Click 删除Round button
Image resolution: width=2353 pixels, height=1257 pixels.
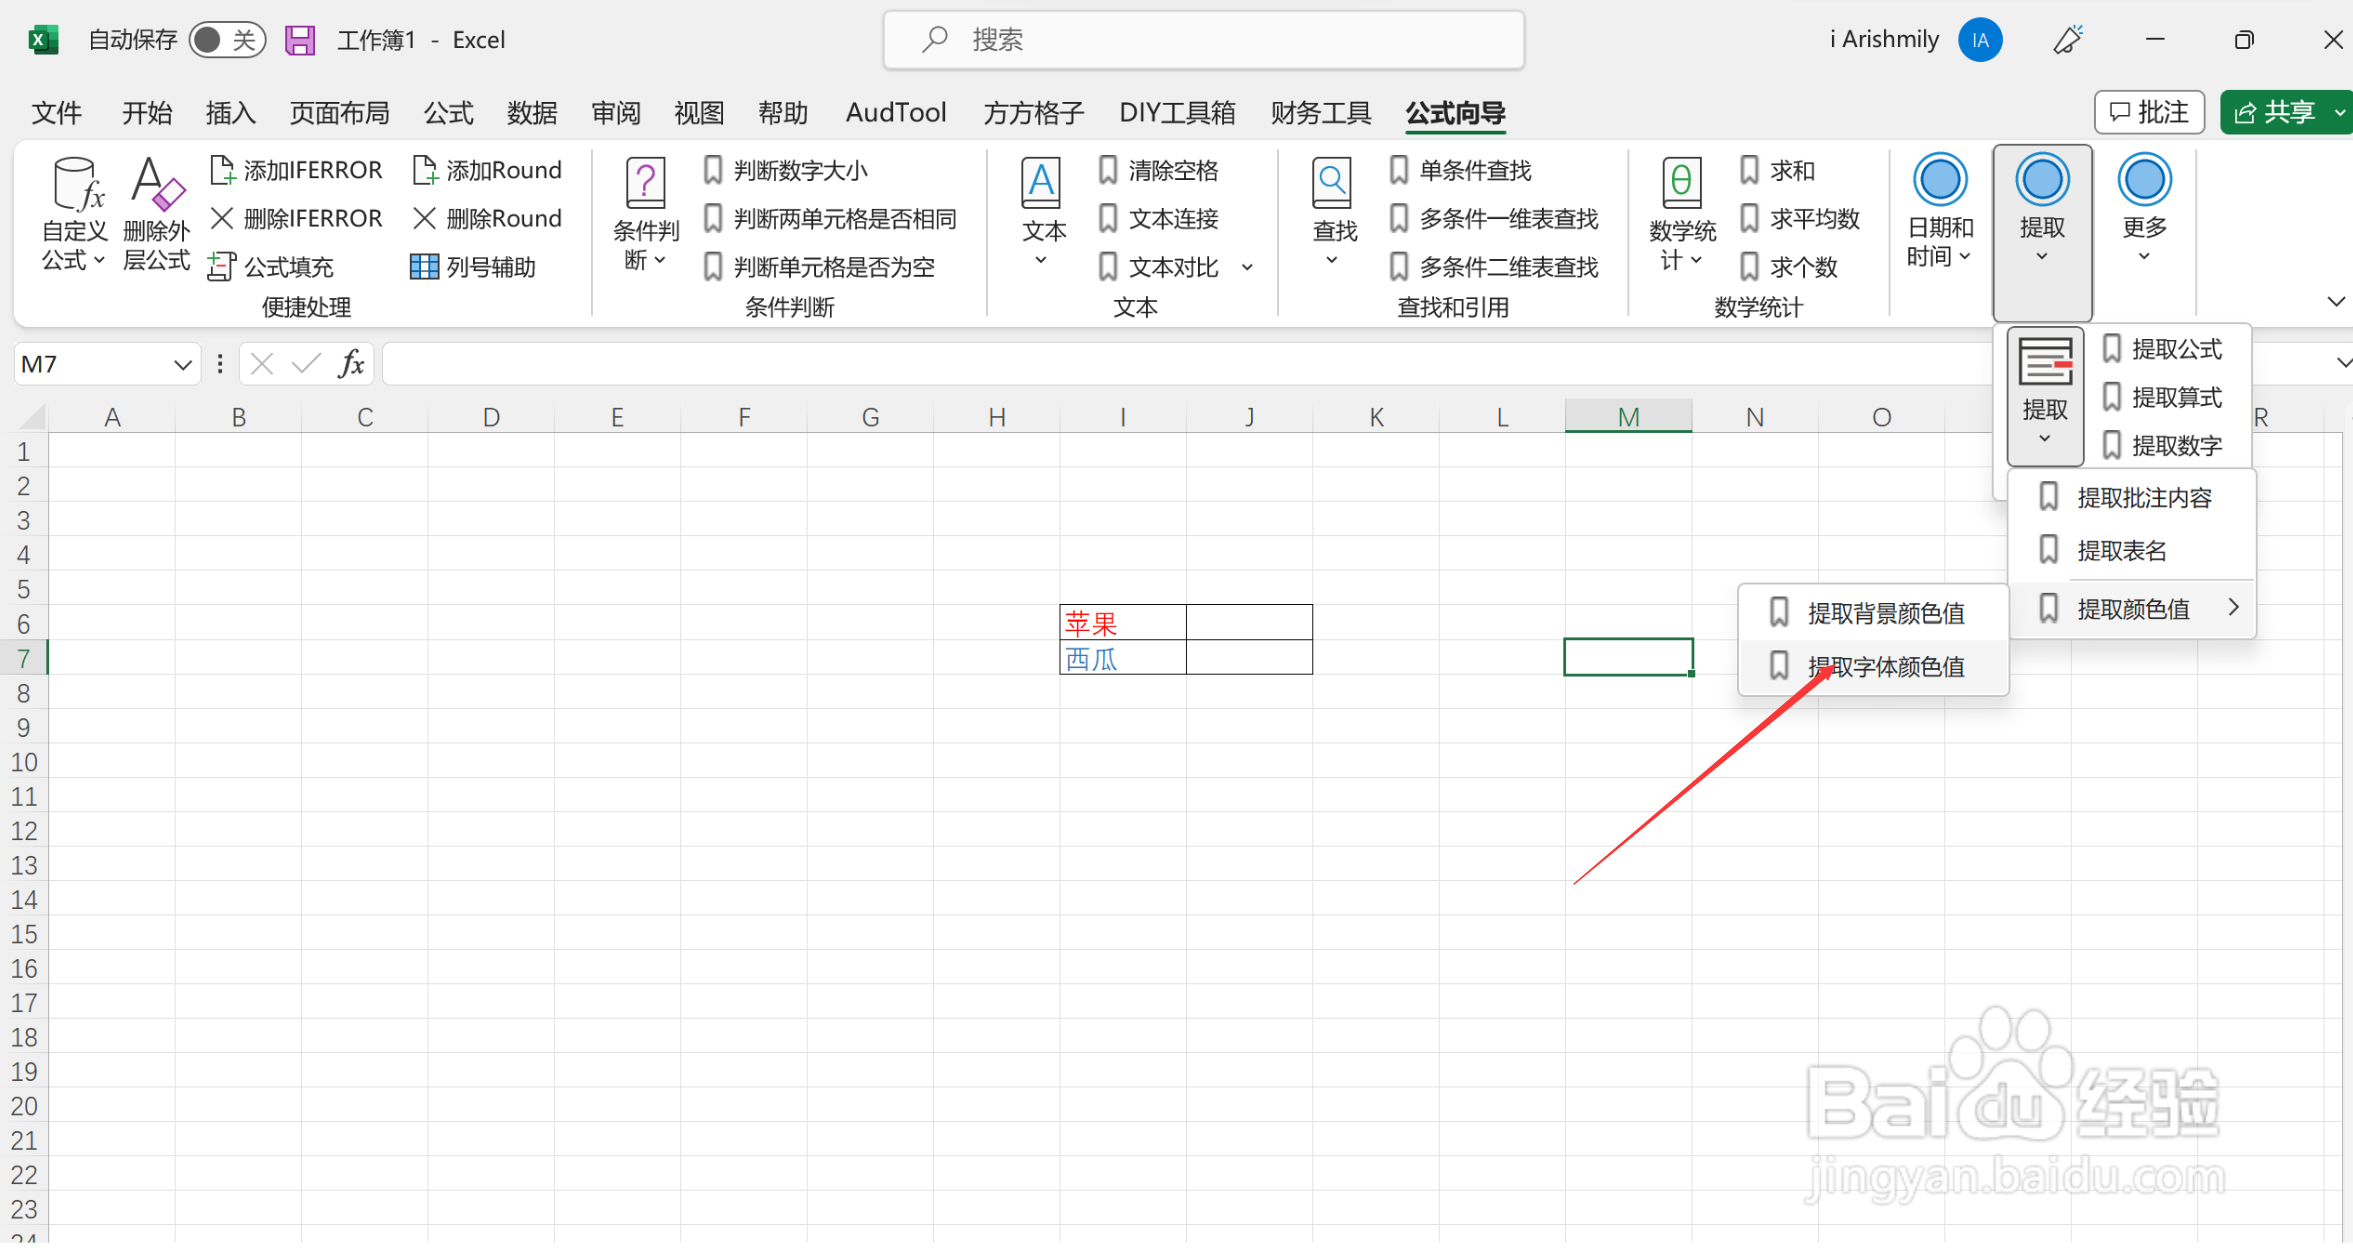[x=487, y=218]
